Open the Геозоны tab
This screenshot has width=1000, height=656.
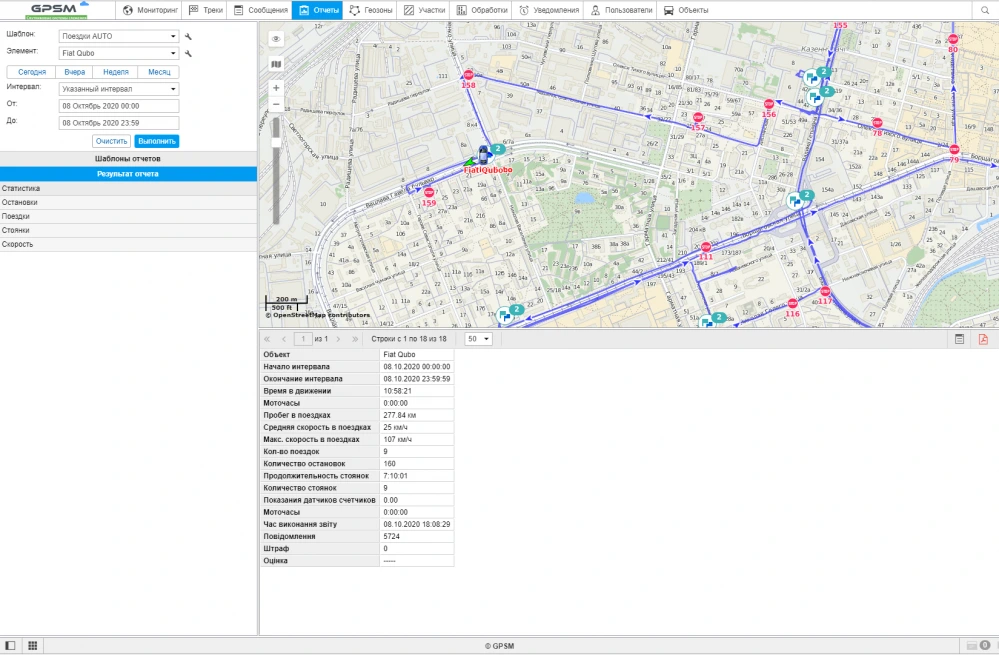(372, 10)
